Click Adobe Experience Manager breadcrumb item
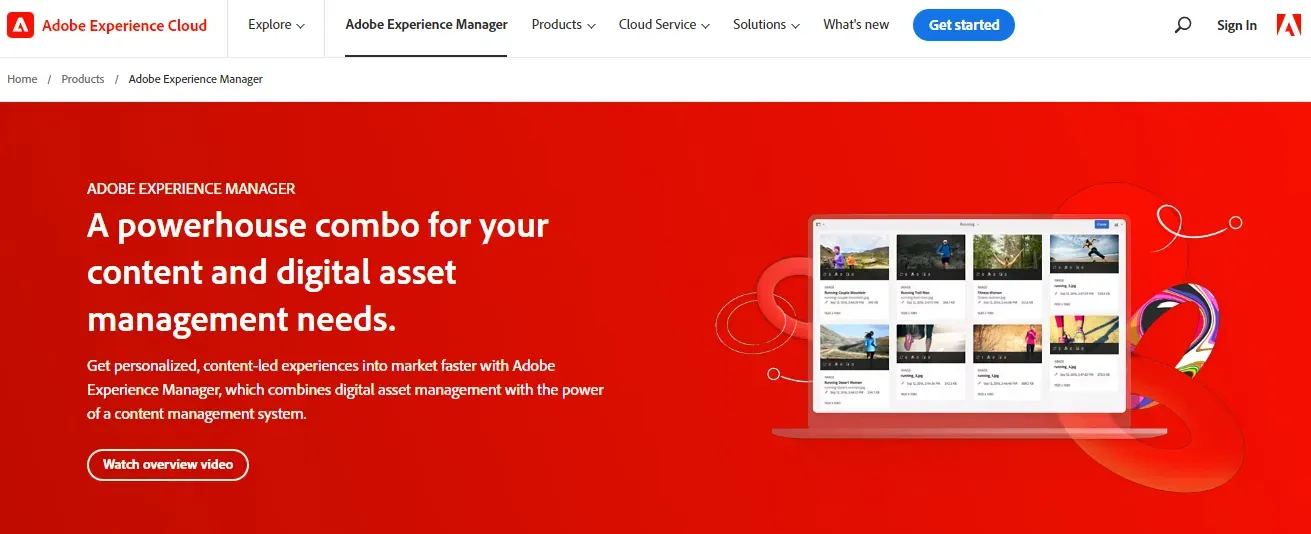1311x534 pixels. [x=196, y=79]
